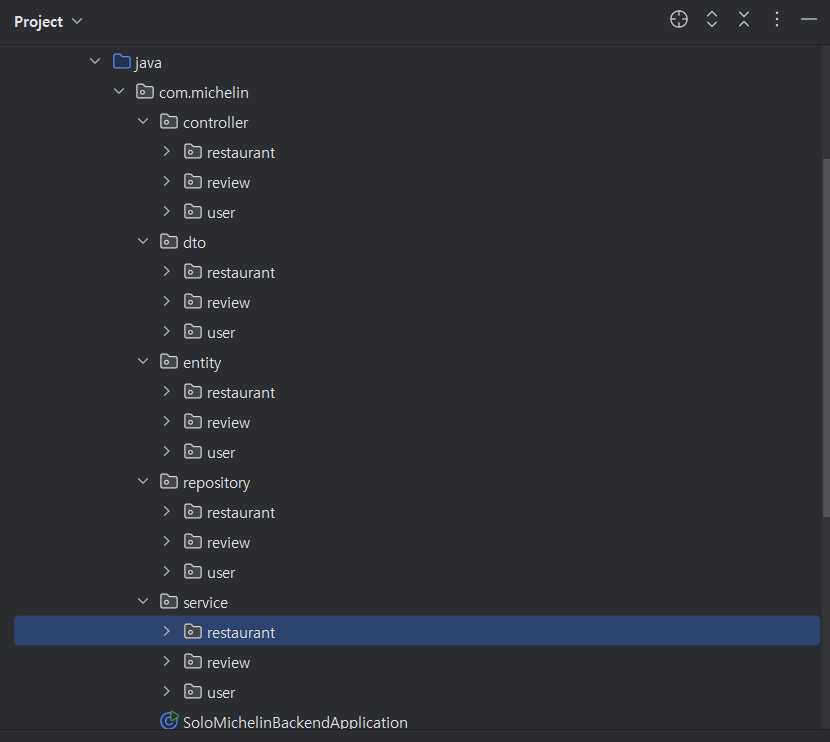Collapse the service package

pos(143,601)
